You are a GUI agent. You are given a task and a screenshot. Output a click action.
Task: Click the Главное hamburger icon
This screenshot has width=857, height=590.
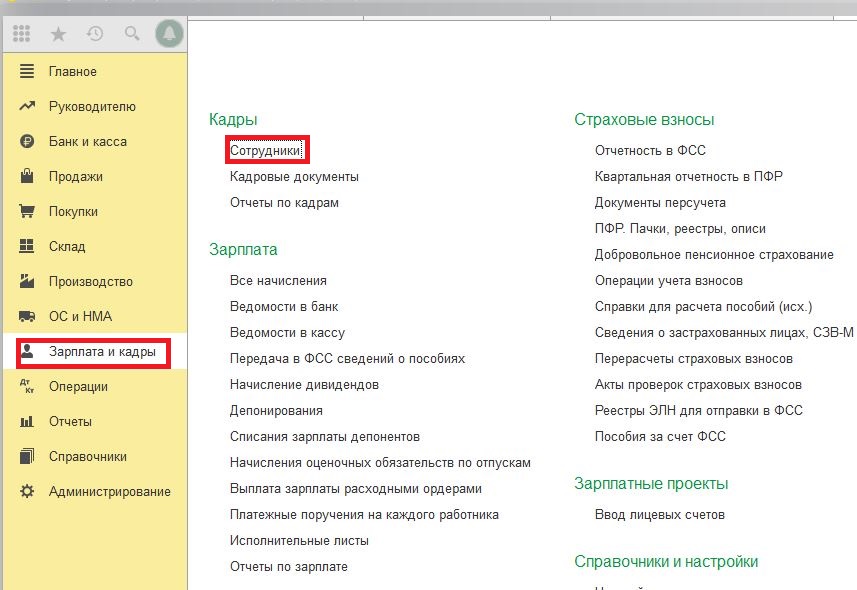pyautogui.click(x=27, y=71)
